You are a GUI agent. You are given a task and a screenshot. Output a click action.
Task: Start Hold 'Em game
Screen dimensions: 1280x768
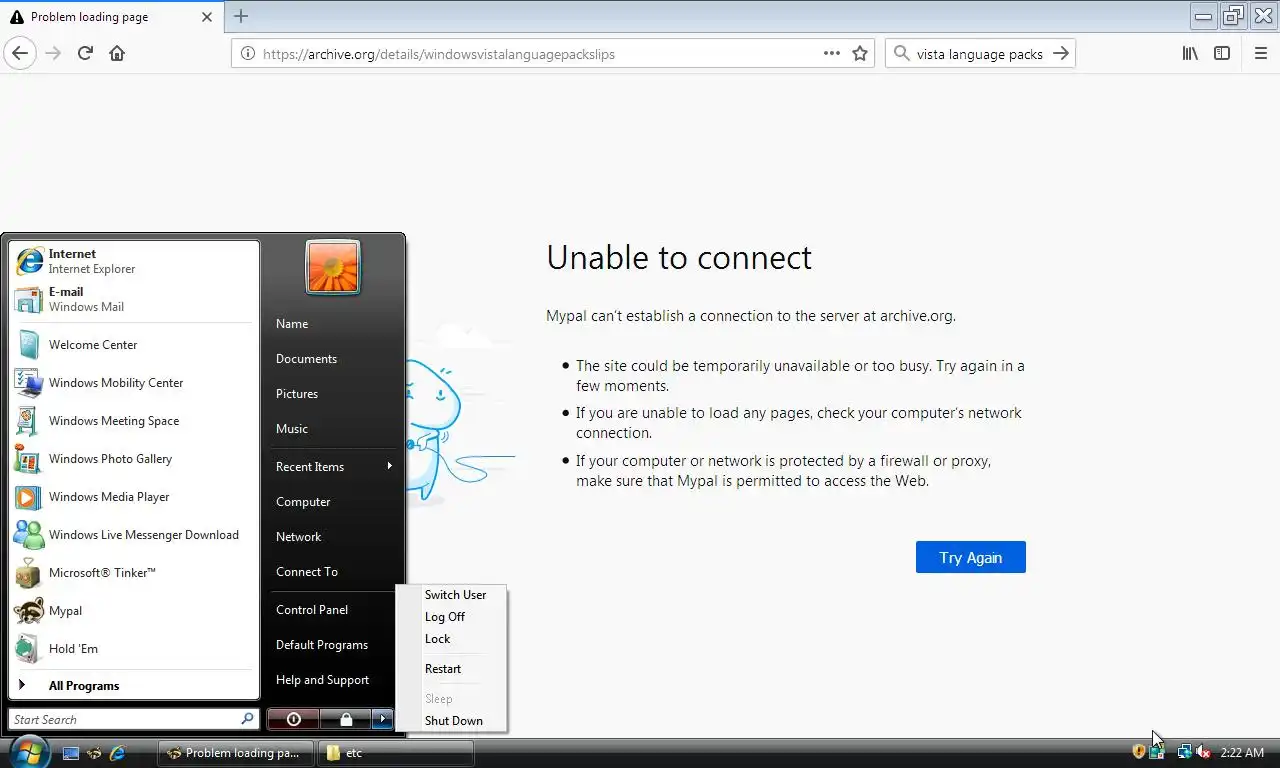[x=134, y=649]
